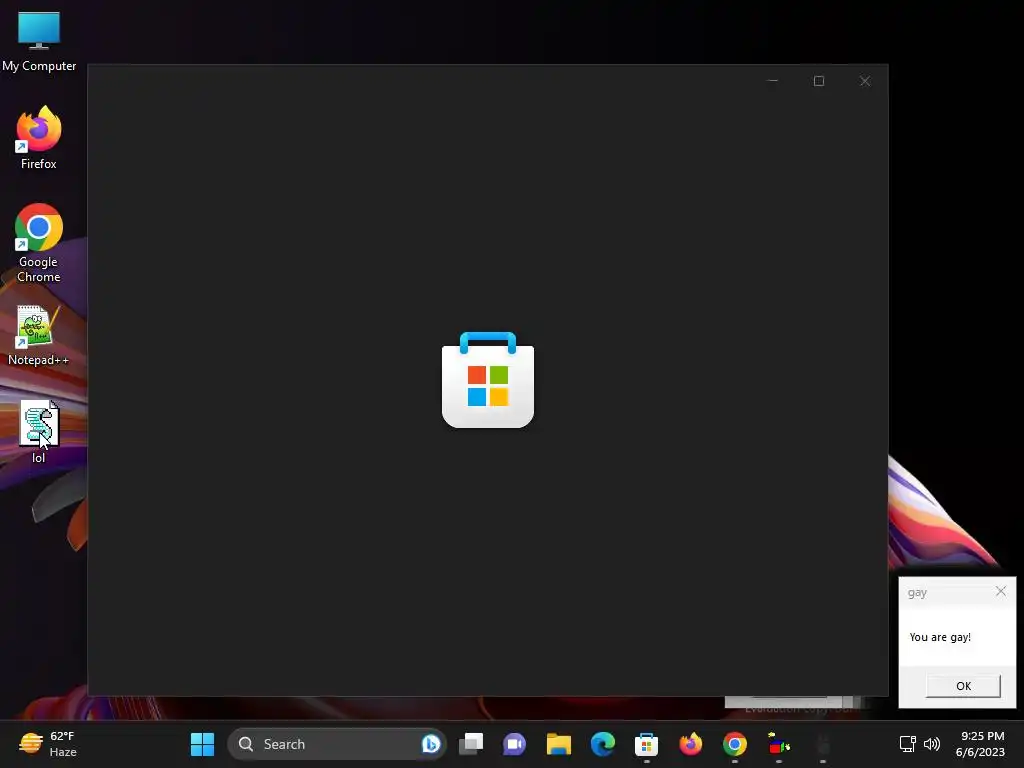Screen dimensions: 1024x768
Task: Open the volume control in system tray
Action: pos(932,744)
